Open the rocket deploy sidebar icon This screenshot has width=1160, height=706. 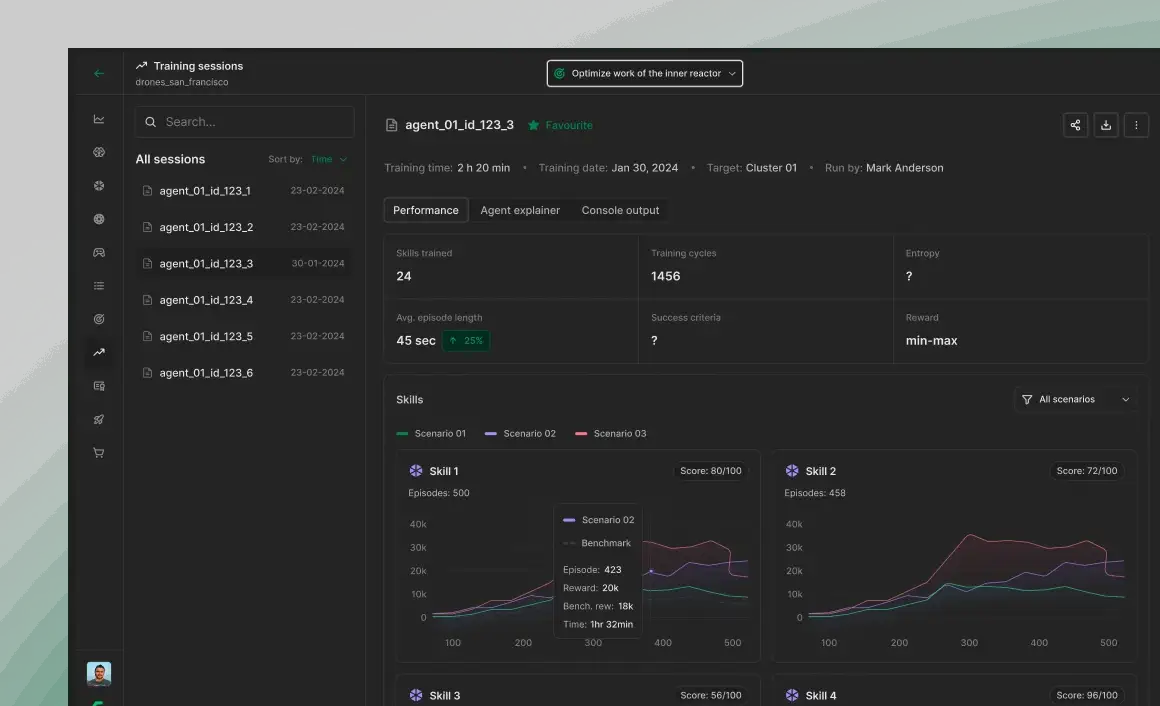click(x=98, y=420)
